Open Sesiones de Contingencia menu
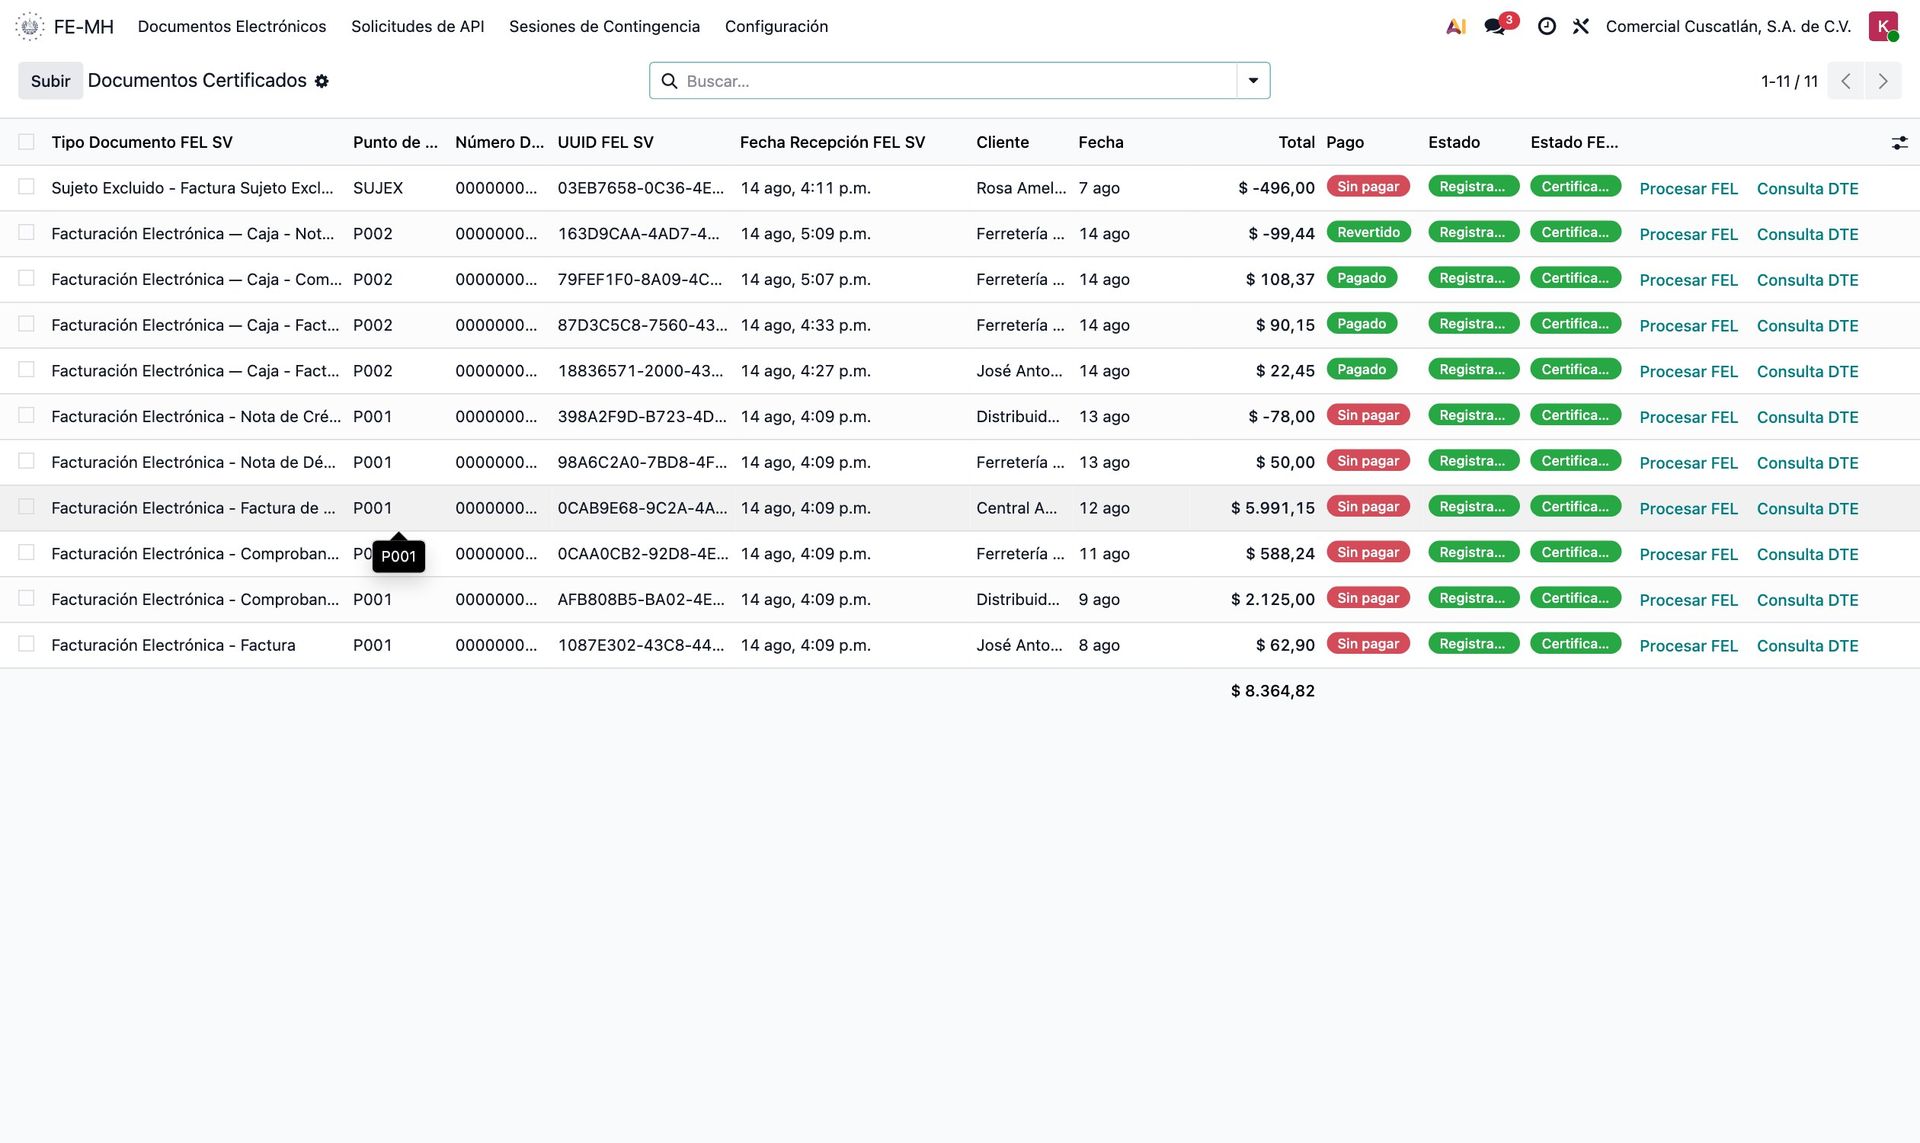Image resolution: width=1920 pixels, height=1143 pixels. 604,26
